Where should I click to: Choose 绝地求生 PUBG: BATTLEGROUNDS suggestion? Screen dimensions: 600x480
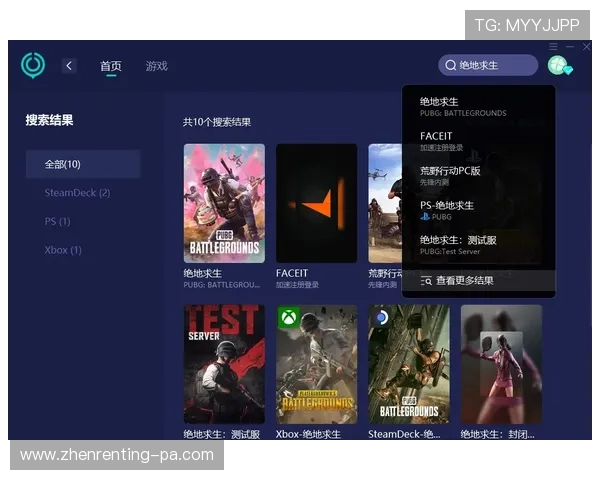pos(478,107)
